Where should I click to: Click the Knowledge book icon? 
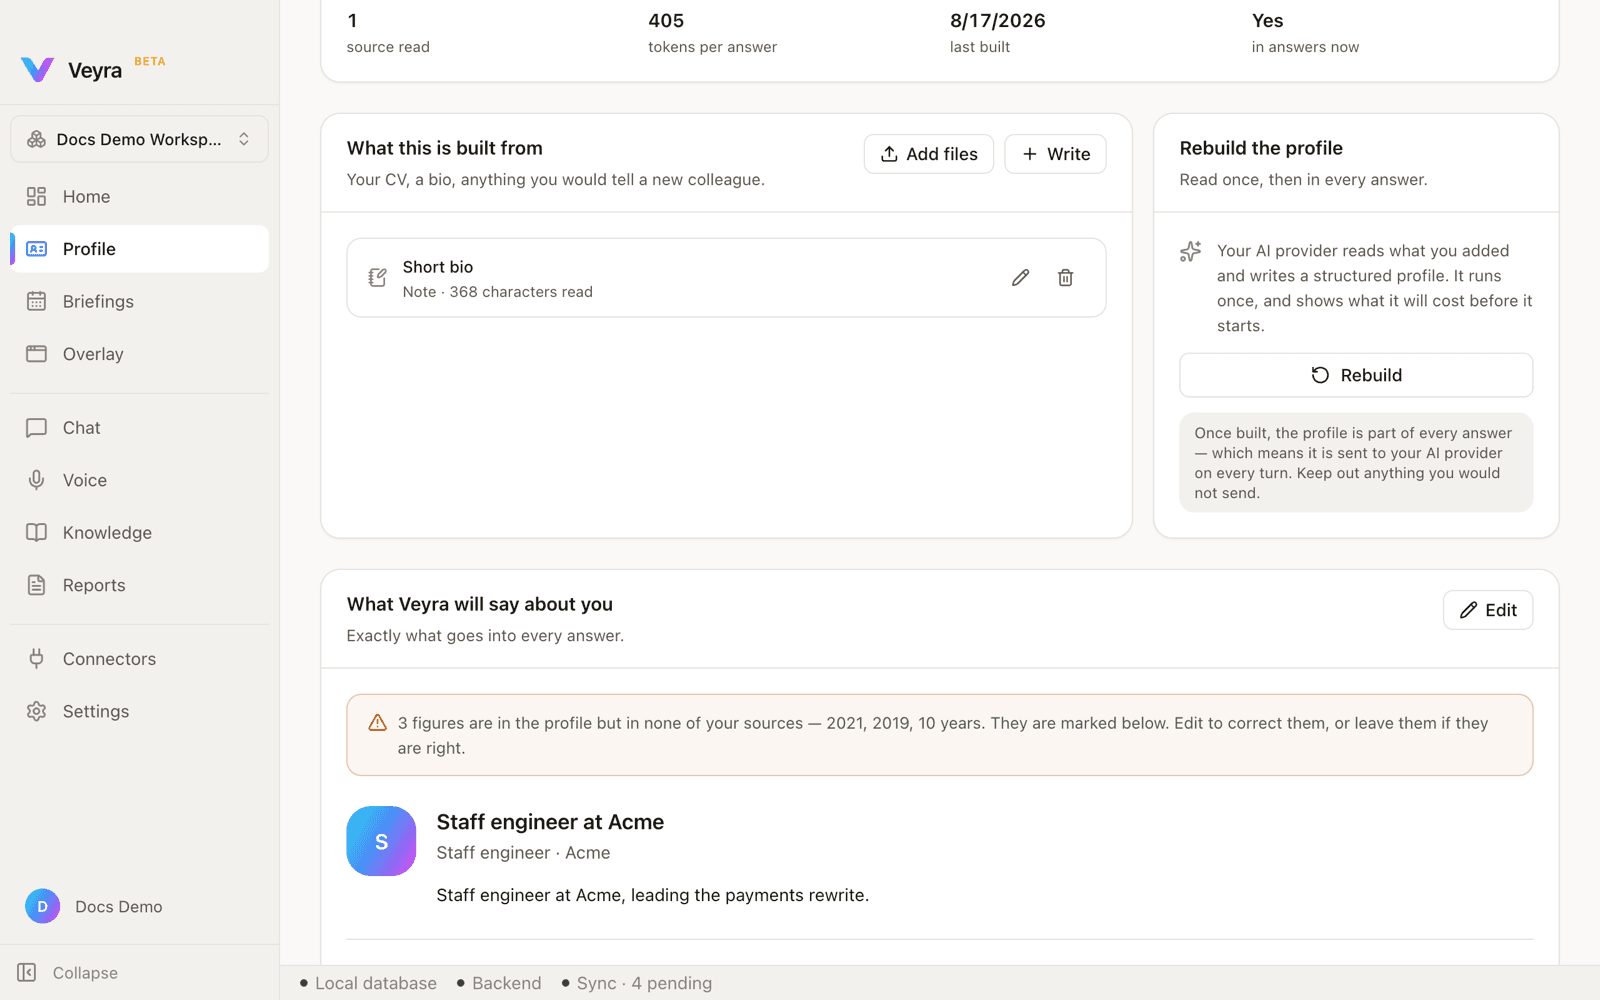click(x=37, y=533)
